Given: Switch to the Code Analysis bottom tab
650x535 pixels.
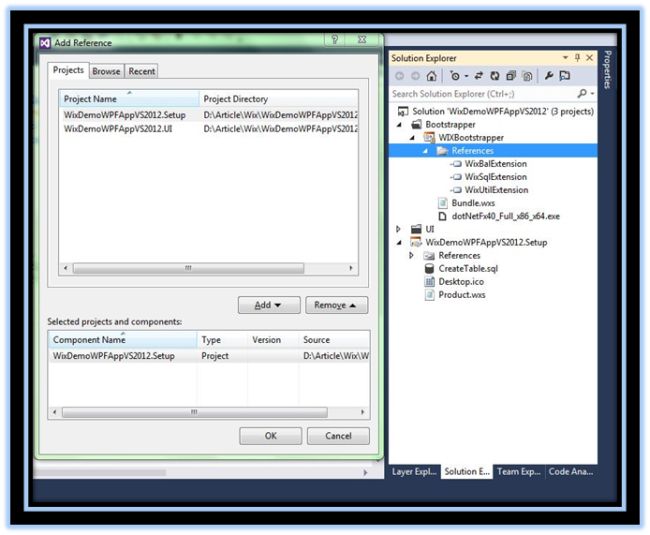Looking at the screenshot, I should (571, 472).
